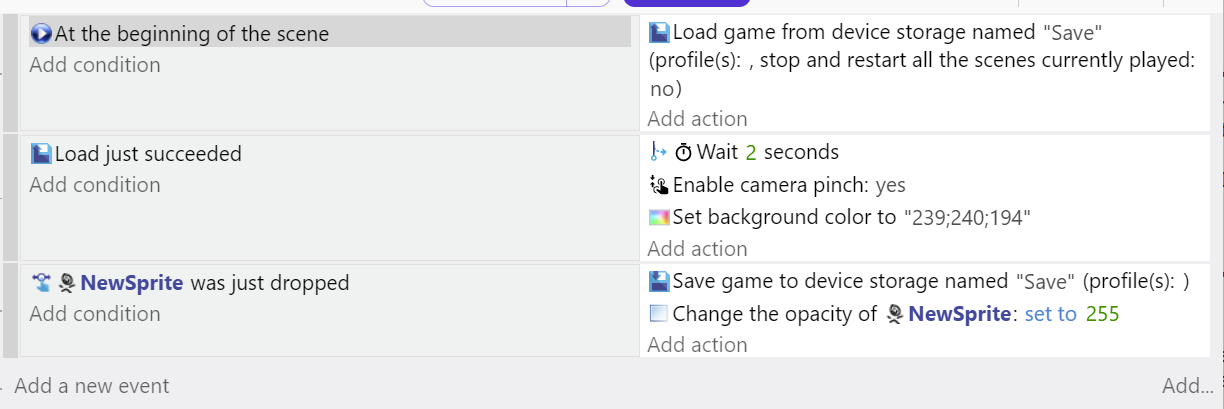
Task: Click the stopwatch icon of the Wait action
Action: click(x=684, y=153)
